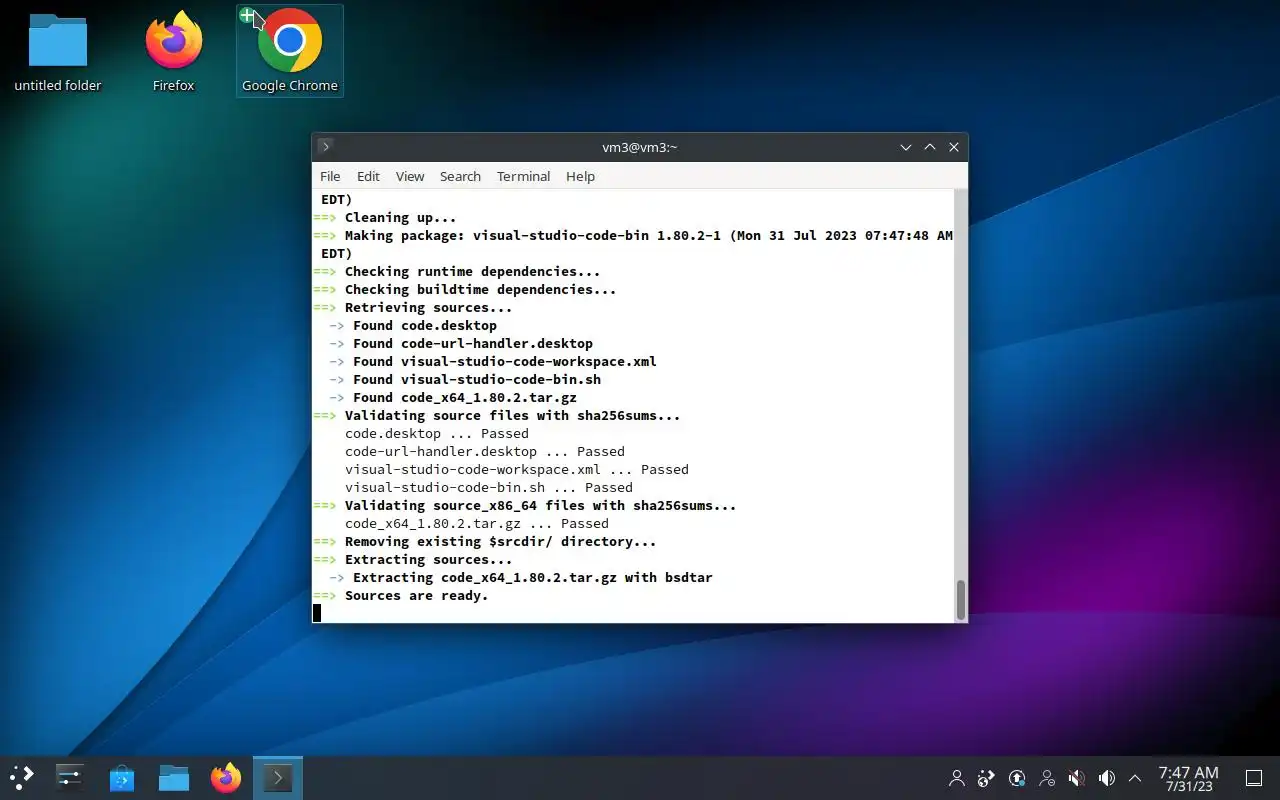Maximize the terminal window
The image size is (1280, 800).
click(930, 147)
